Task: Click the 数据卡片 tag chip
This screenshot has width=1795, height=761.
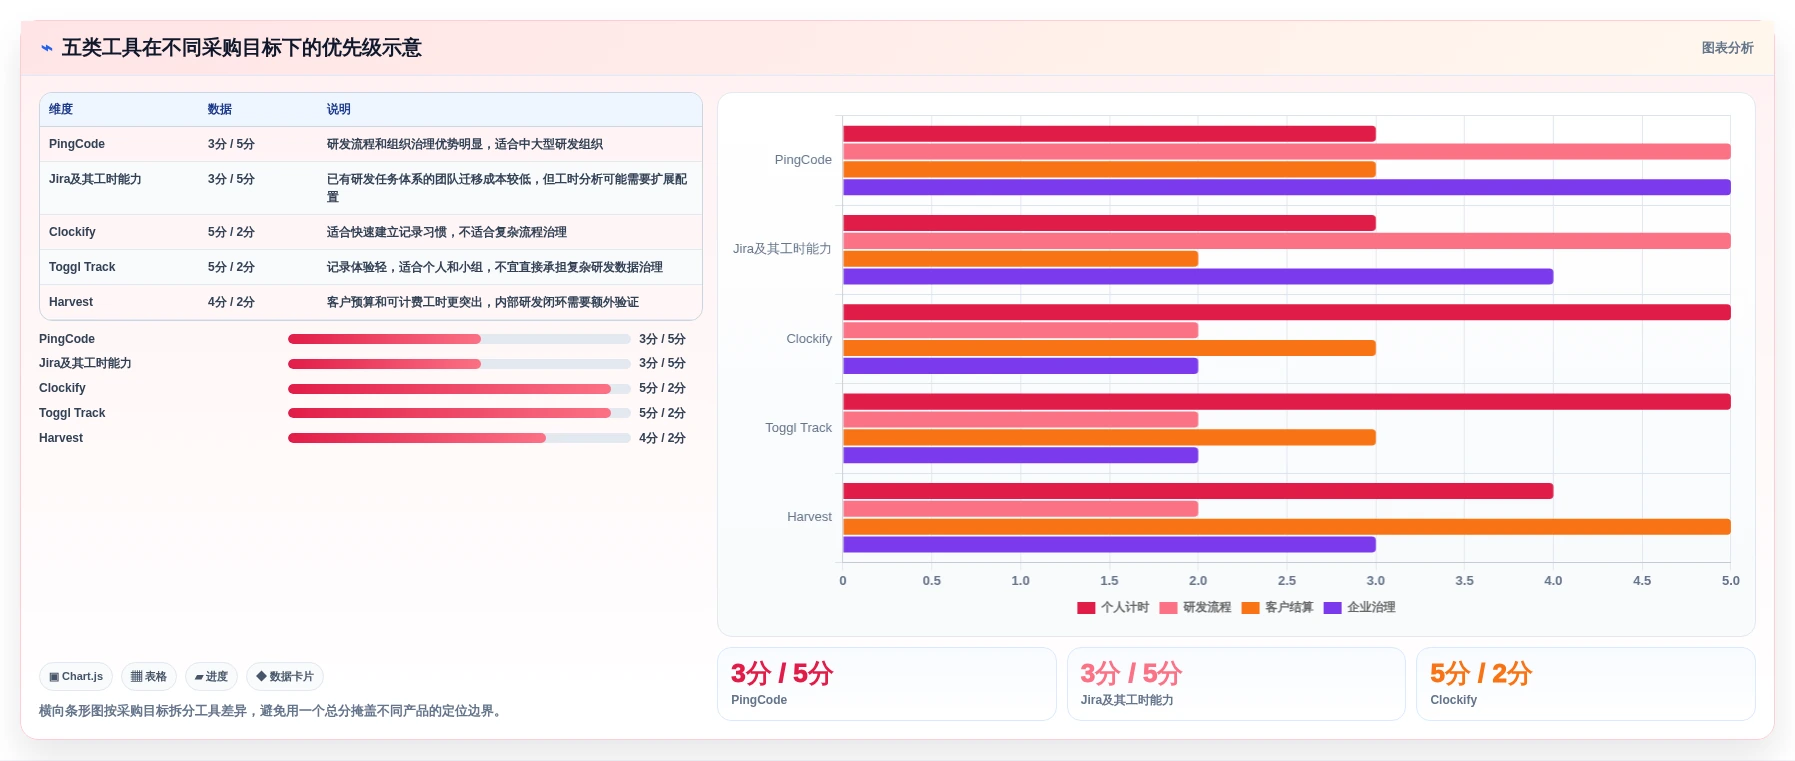Action: click(285, 677)
